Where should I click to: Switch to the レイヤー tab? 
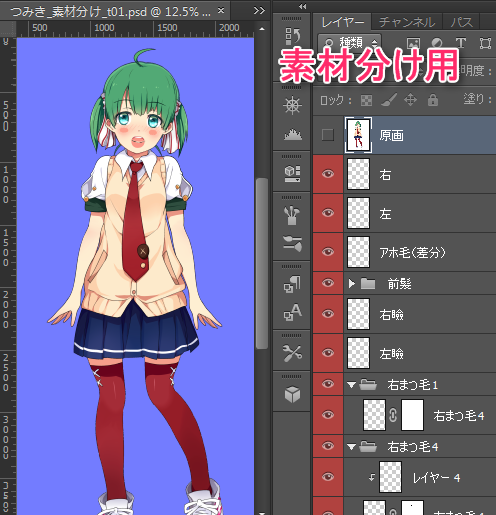342,22
